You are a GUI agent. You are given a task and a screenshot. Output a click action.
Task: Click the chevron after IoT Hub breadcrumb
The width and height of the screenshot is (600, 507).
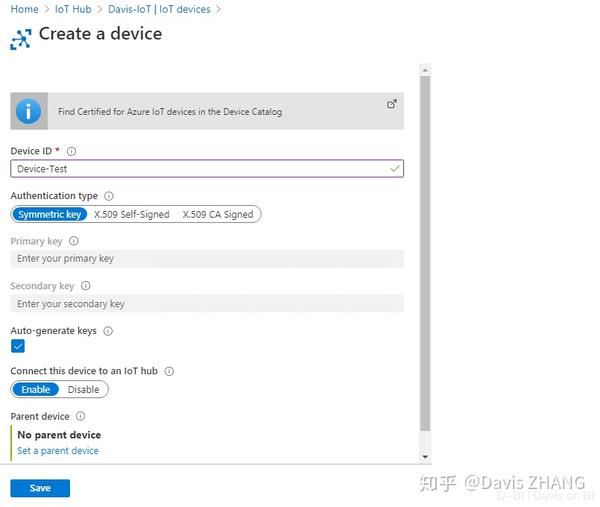[x=100, y=9]
